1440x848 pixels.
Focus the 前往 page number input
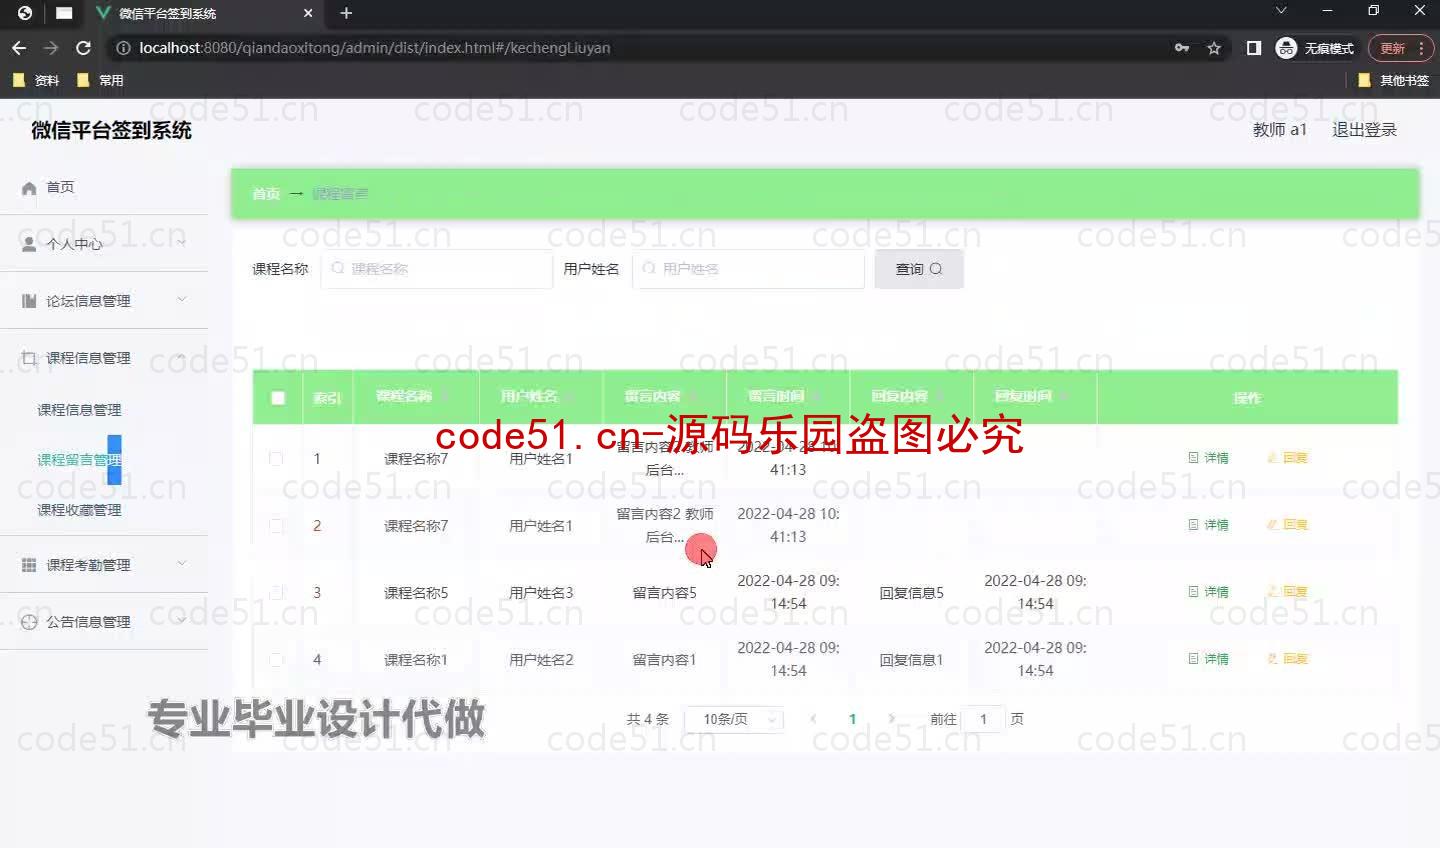point(984,719)
